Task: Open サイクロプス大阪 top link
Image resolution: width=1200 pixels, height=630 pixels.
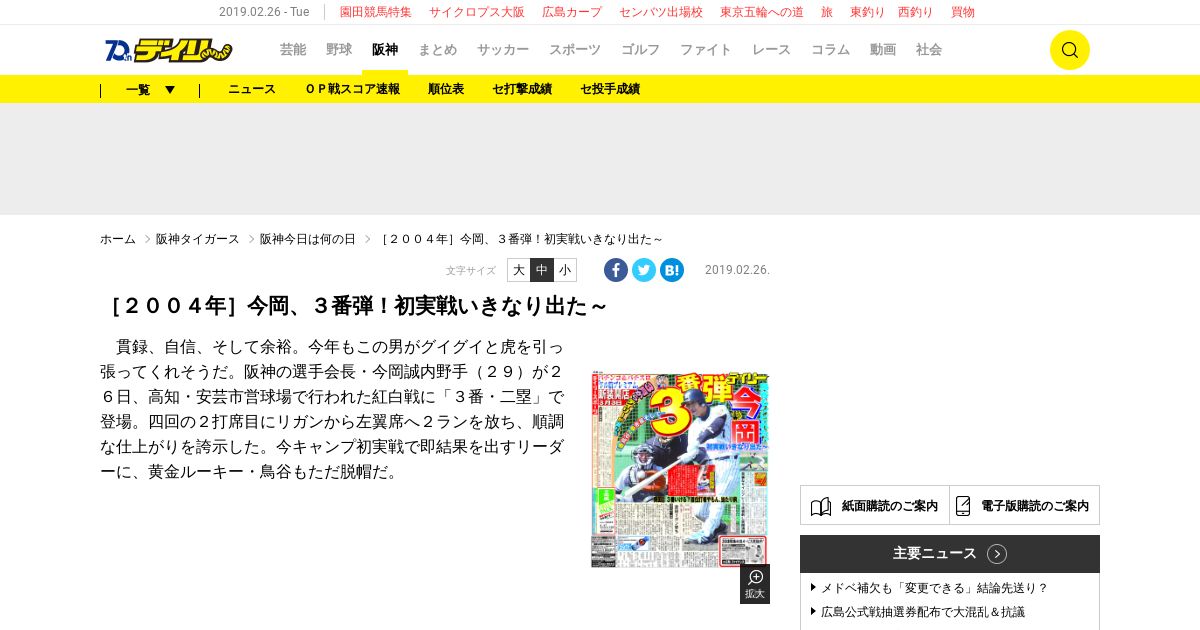Action: (477, 12)
